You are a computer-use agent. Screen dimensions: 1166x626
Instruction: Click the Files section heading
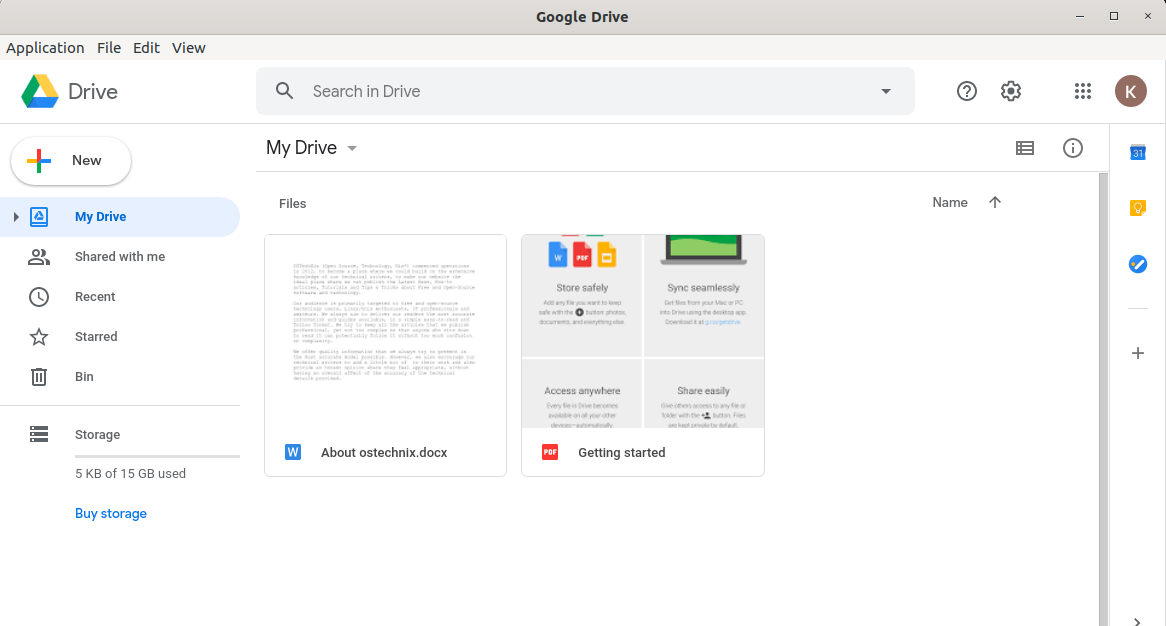click(292, 204)
